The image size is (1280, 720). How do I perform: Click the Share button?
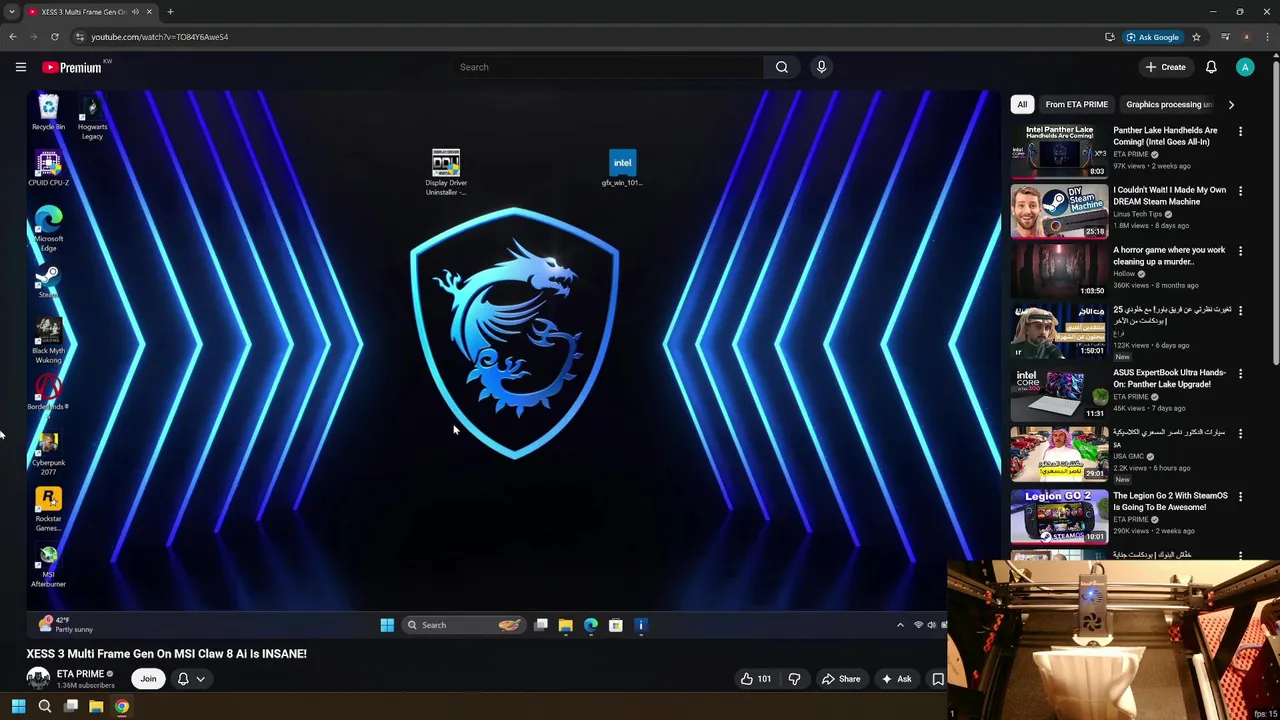[x=840, y=679]
